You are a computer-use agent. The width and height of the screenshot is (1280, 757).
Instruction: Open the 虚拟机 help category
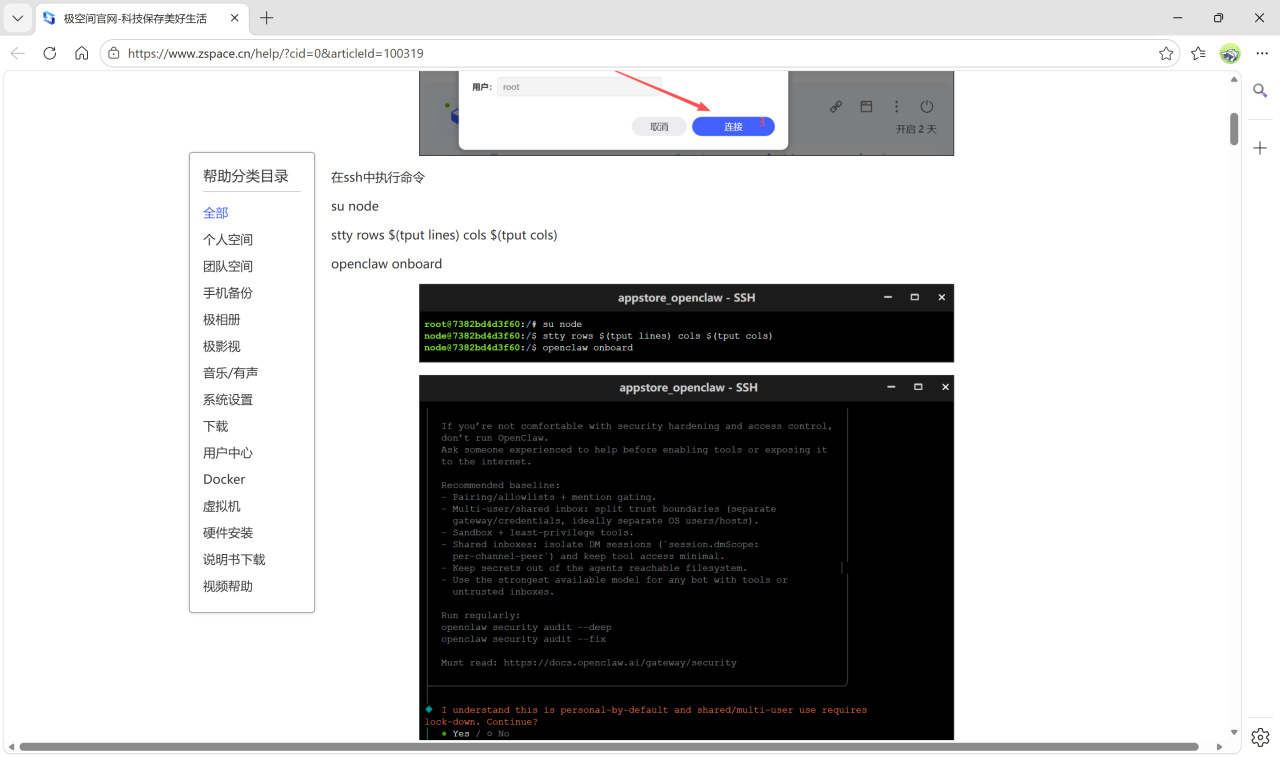222,506
